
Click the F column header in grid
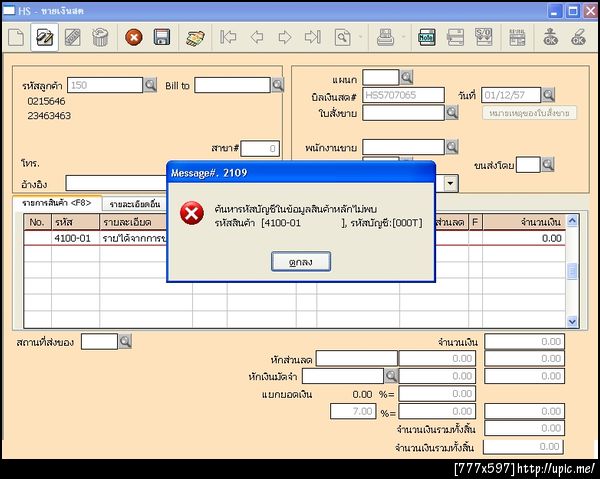(475, 222)
